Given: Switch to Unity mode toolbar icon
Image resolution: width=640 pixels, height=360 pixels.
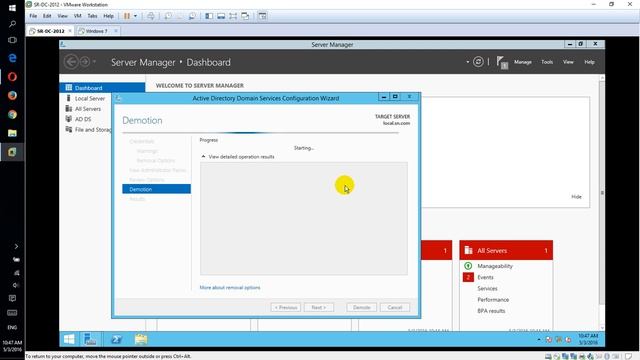Looking at the screenshot, I should [x=245, y=16].
